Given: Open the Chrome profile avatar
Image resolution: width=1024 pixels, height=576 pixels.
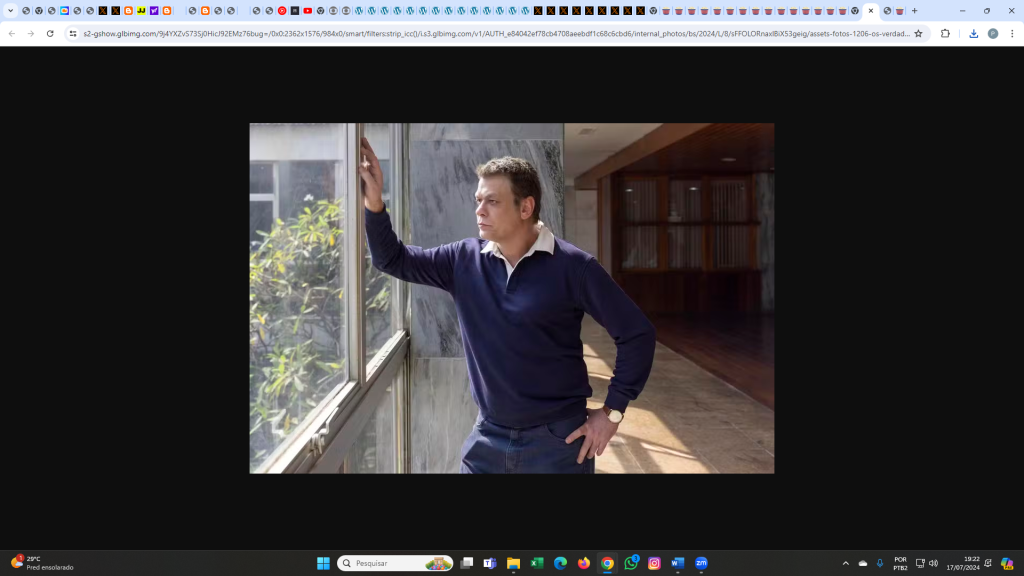Looking at the screenshot, I should (993, 33).
